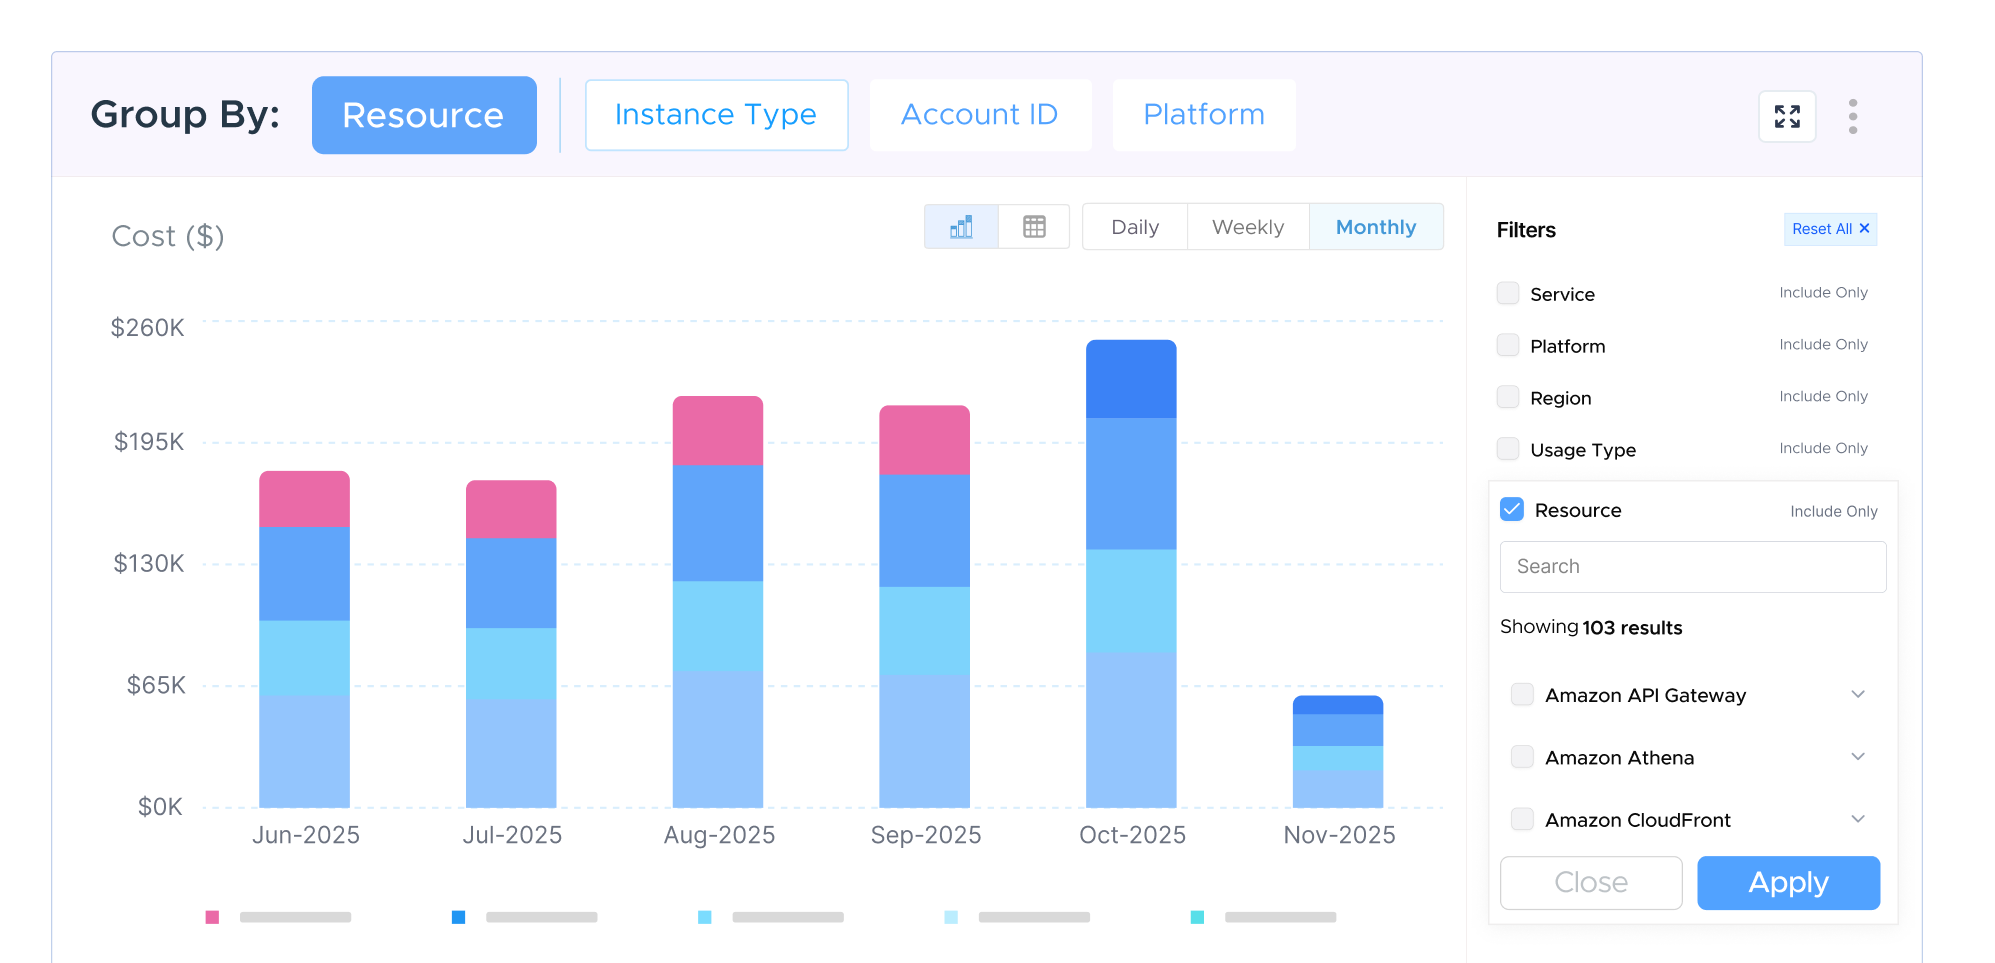This screenshot has height=963, width=1995.
Task: Enable the Service filter checkbox
Action: [1508, 293]
